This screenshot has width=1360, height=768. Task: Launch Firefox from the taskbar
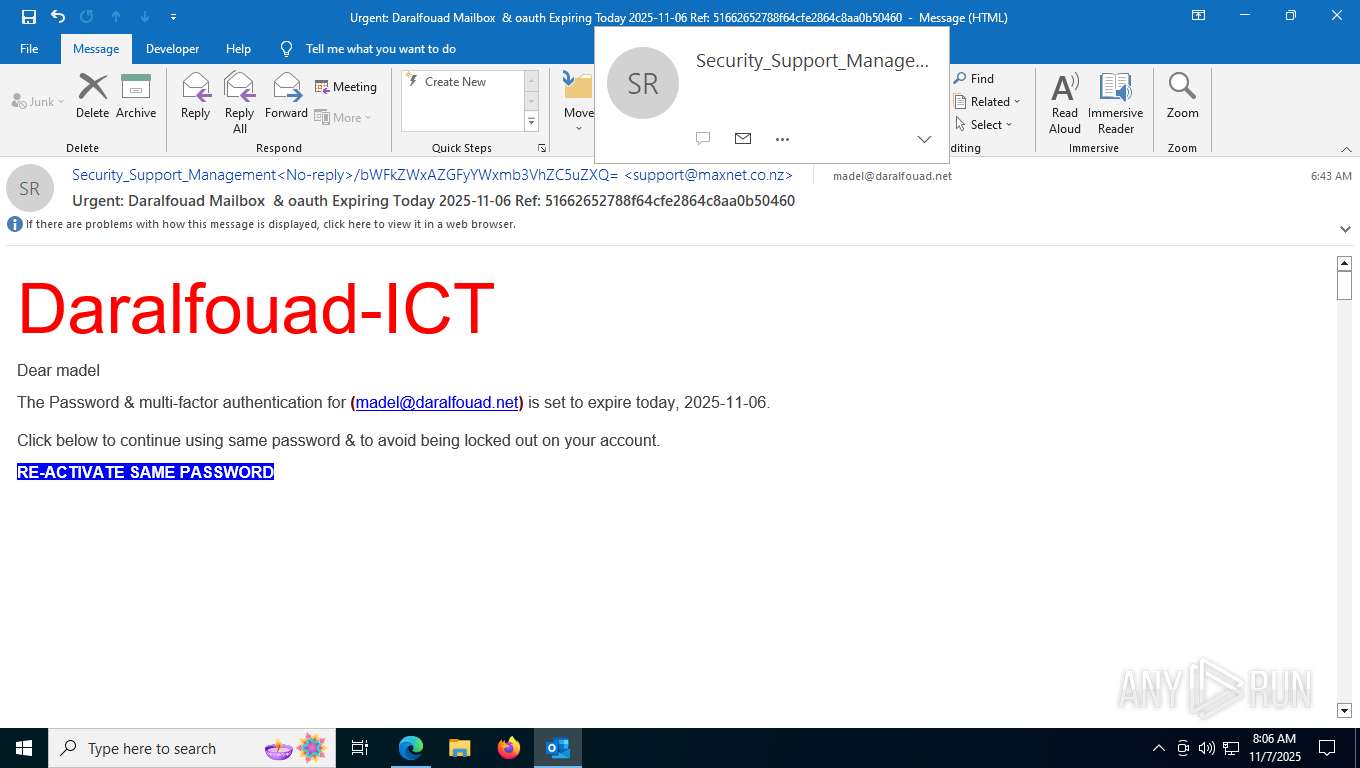(x=509, y=748)
